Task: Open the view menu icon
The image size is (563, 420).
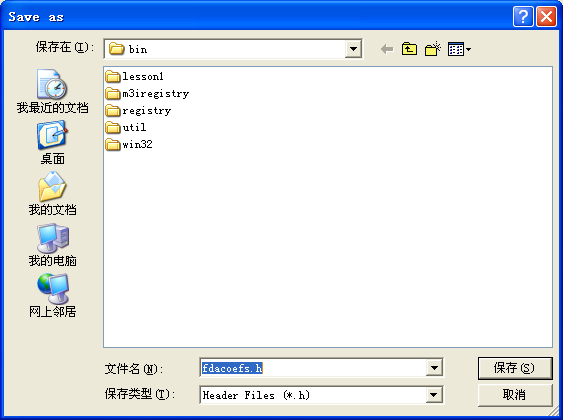Action: [x=459, y=49]
